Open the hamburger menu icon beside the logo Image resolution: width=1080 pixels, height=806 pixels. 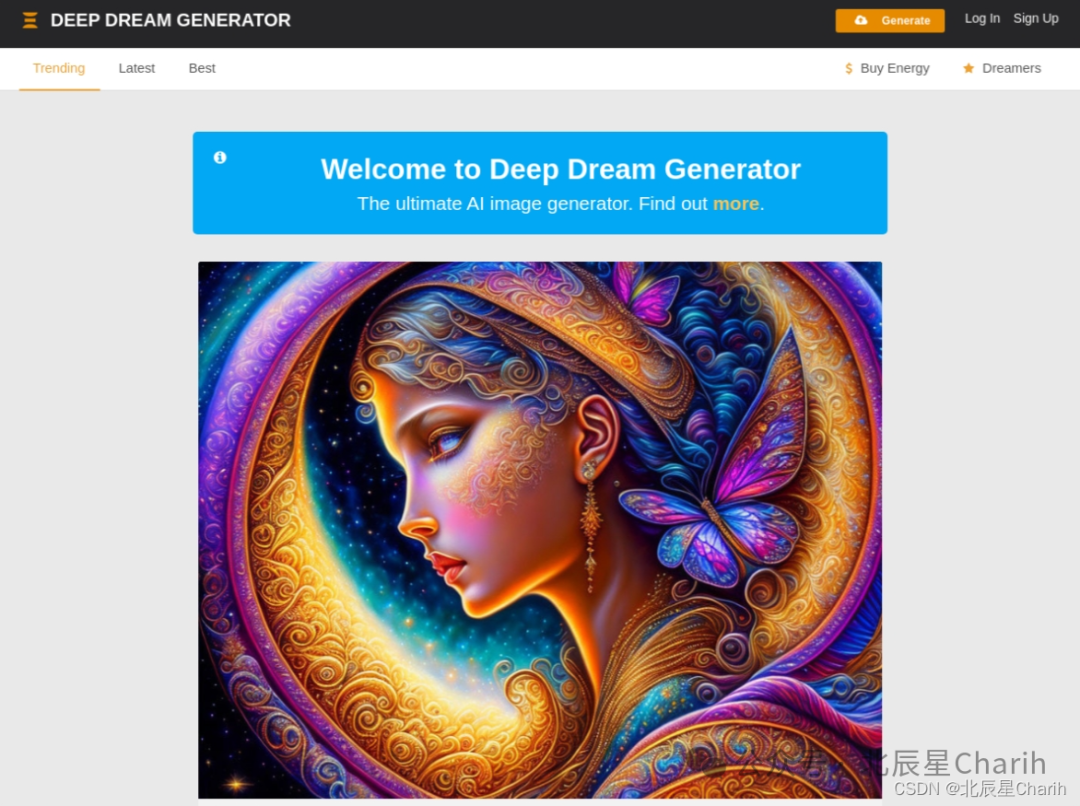30,20
